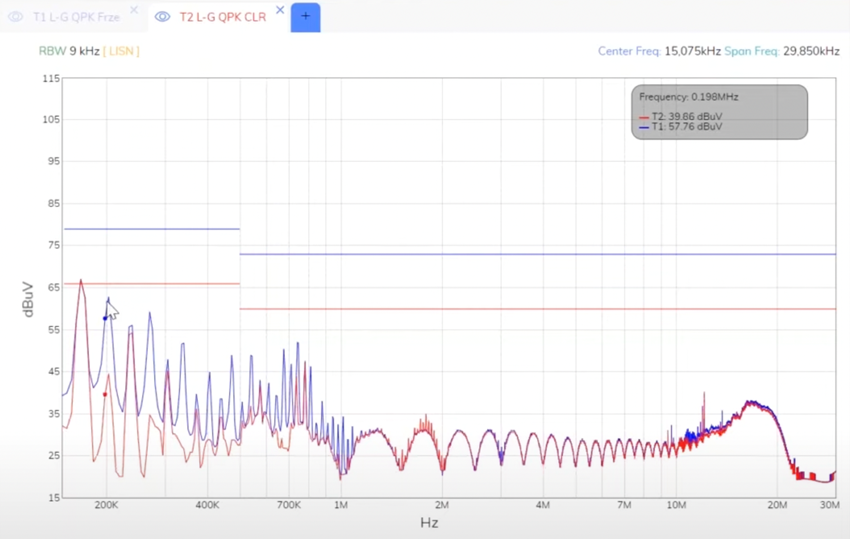Click the 15 y-axis tick label

click(x=54, y=497)
